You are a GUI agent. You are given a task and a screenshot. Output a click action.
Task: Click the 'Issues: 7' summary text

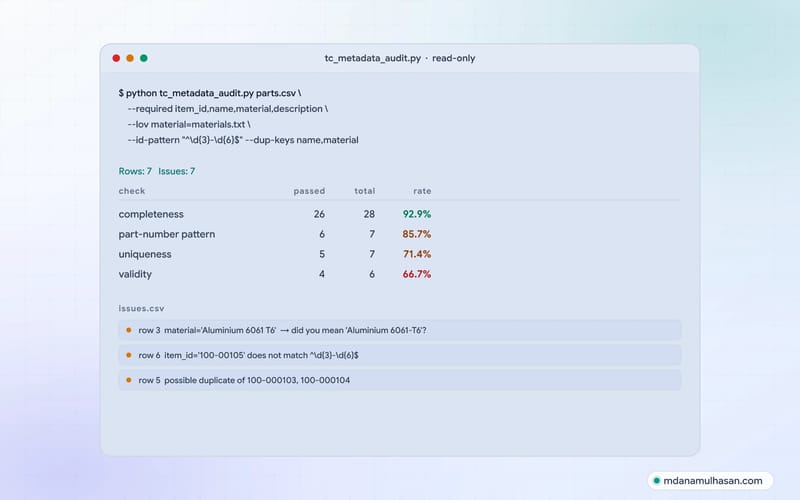coord(177,171)
